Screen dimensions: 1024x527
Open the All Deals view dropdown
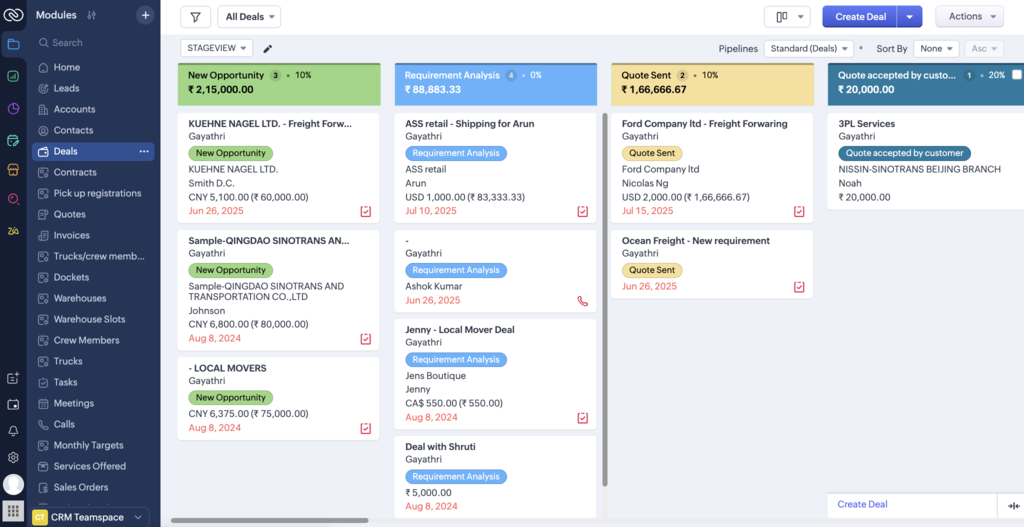[249, 17]
